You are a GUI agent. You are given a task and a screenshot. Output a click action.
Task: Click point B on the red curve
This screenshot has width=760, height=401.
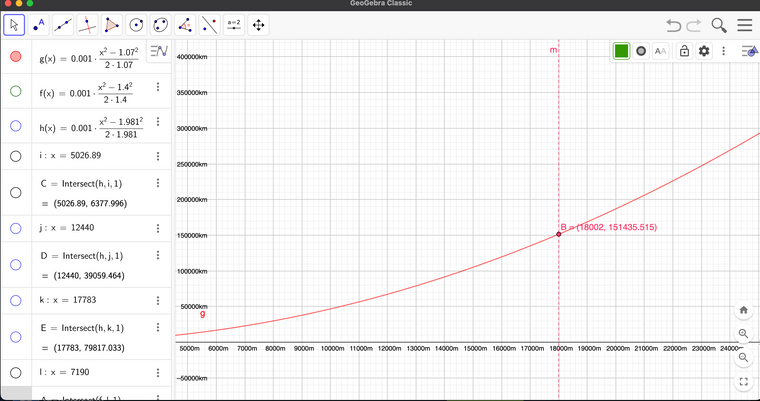[x=558, y=234]
